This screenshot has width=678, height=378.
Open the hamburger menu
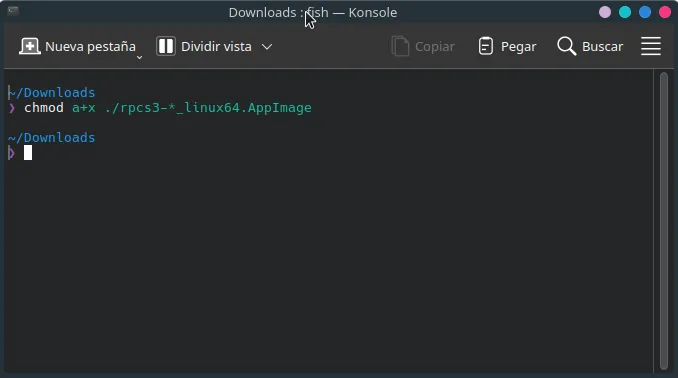651,46
